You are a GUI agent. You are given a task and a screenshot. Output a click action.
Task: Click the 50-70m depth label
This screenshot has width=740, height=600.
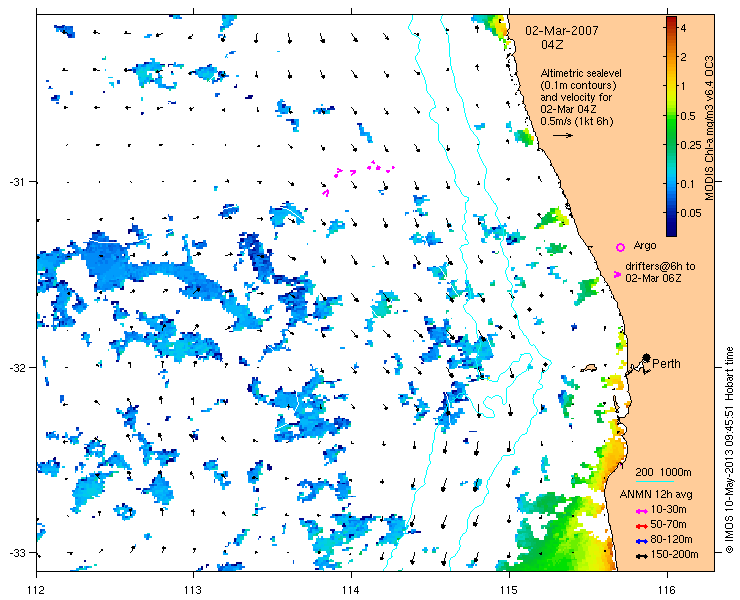(x=668, y=524)
